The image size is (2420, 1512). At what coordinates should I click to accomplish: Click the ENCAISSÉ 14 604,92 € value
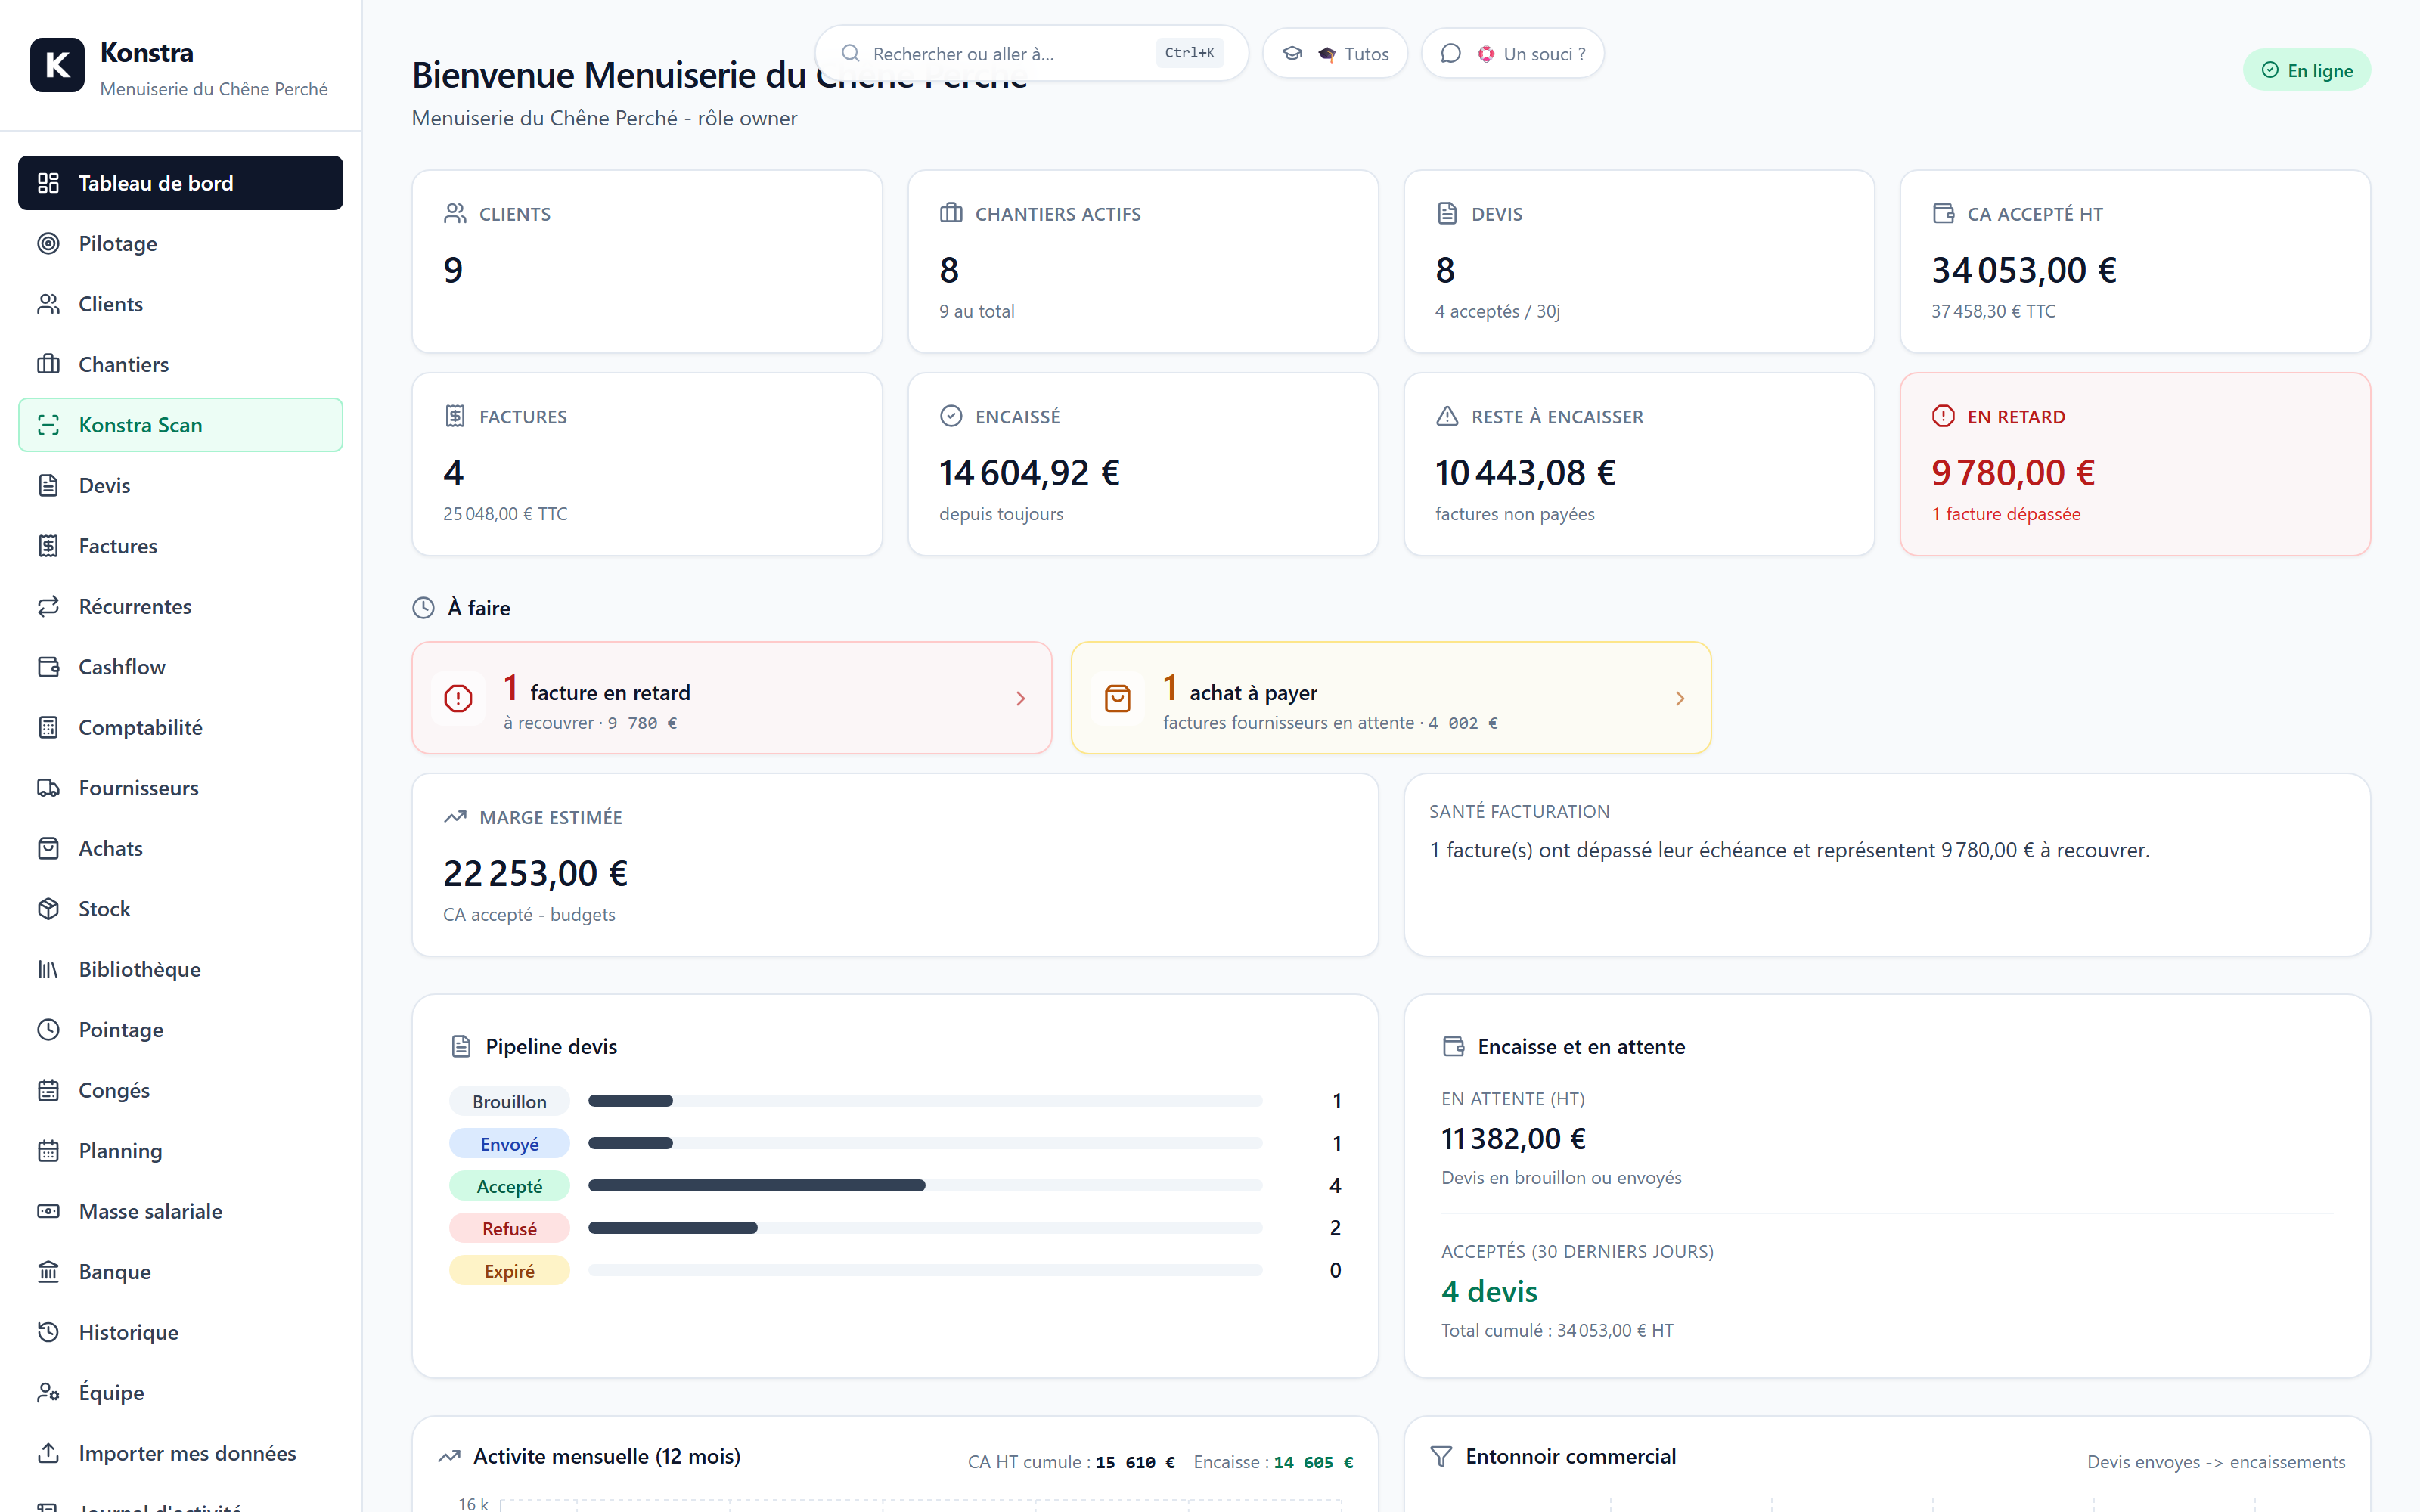click(1029, 473)
